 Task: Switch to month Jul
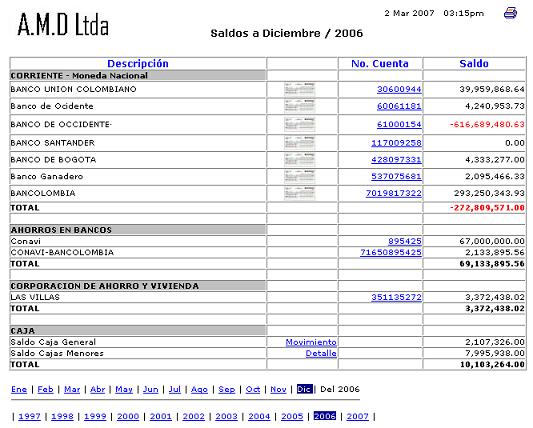175,389
